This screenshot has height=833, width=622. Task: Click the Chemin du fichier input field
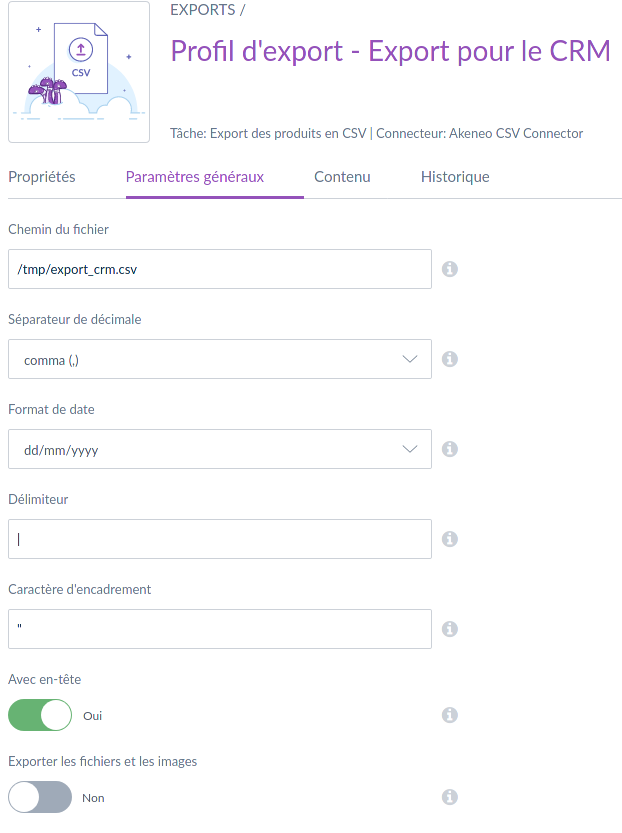point(219,269)
